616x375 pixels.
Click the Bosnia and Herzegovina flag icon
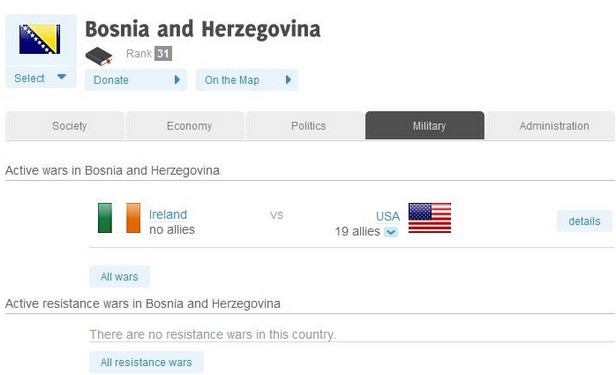[x=40, y=39]
